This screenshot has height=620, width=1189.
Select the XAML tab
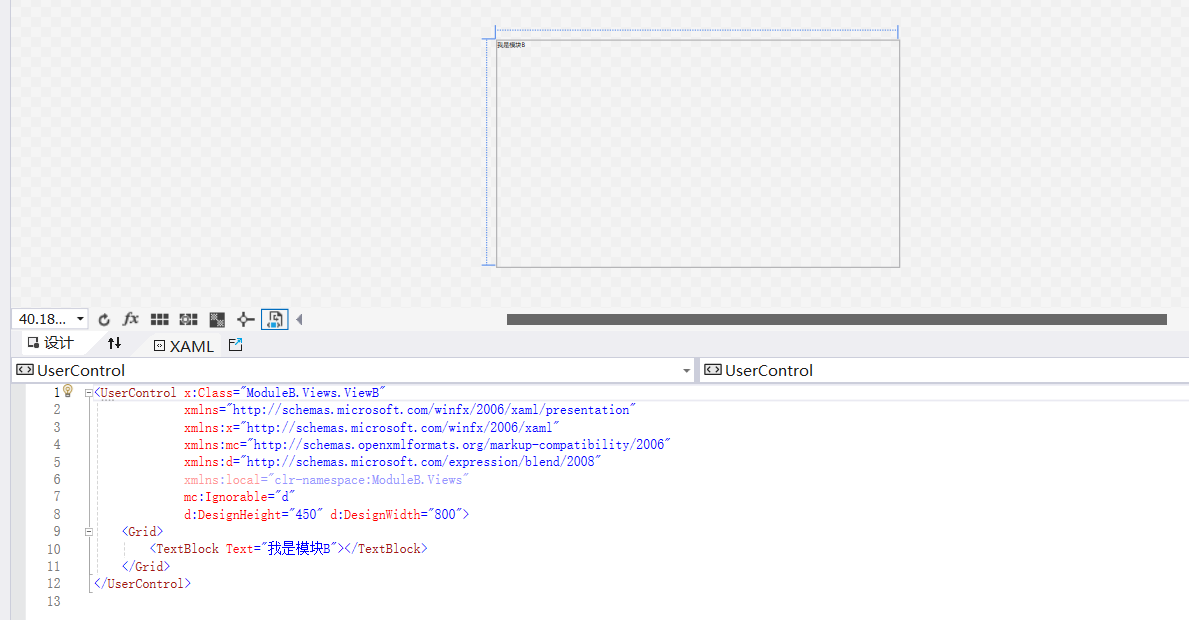tap(183, 345)
